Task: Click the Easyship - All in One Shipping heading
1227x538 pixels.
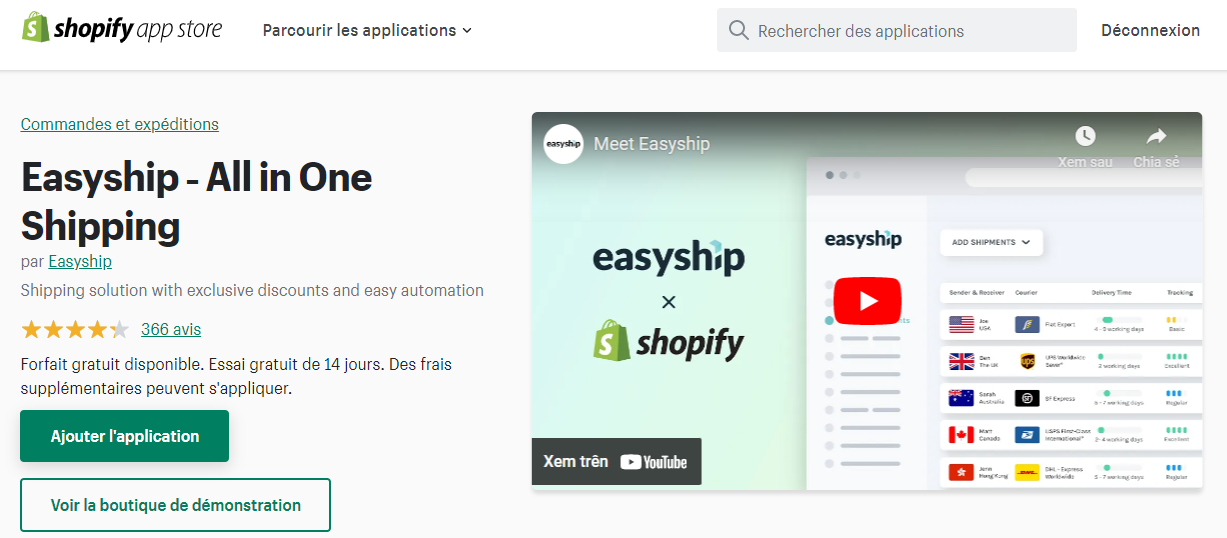Action: click(x=196, y=202)
